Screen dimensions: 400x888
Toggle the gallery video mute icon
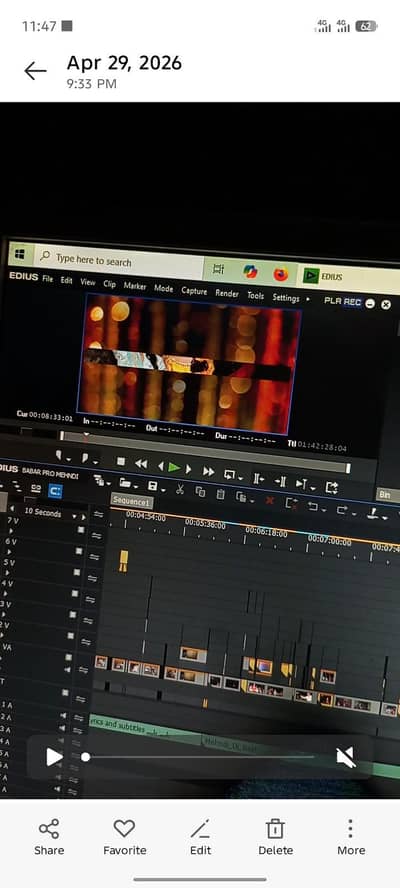point(345,757)
